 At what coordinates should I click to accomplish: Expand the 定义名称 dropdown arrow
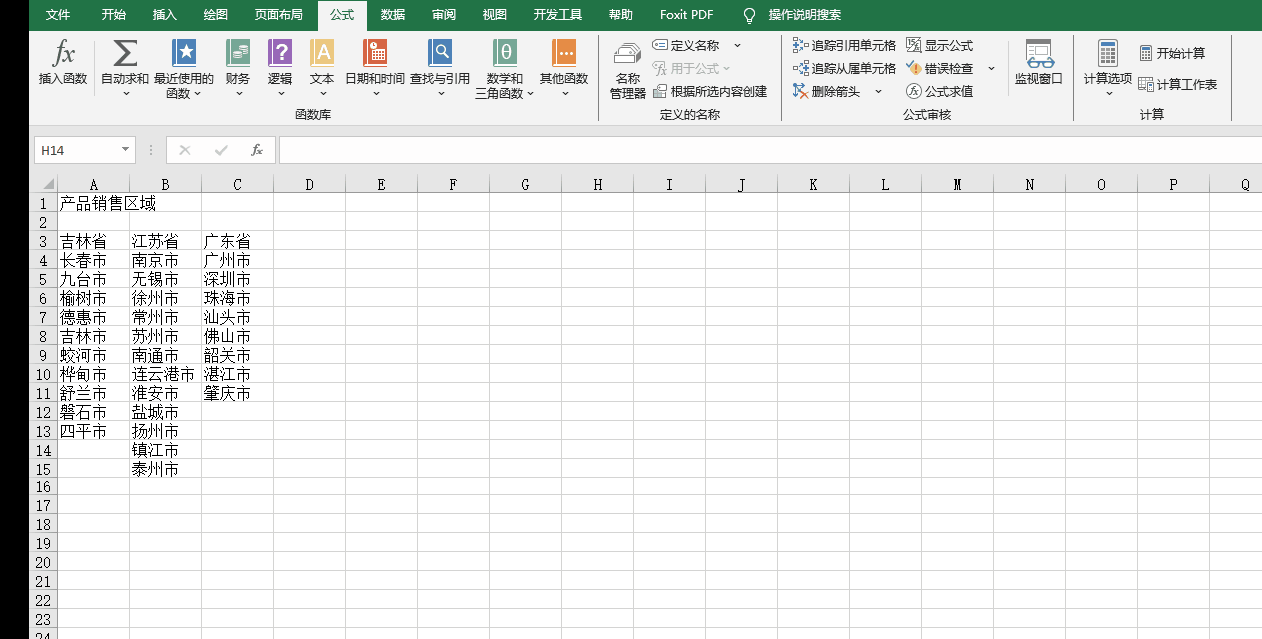click(737, 45)
